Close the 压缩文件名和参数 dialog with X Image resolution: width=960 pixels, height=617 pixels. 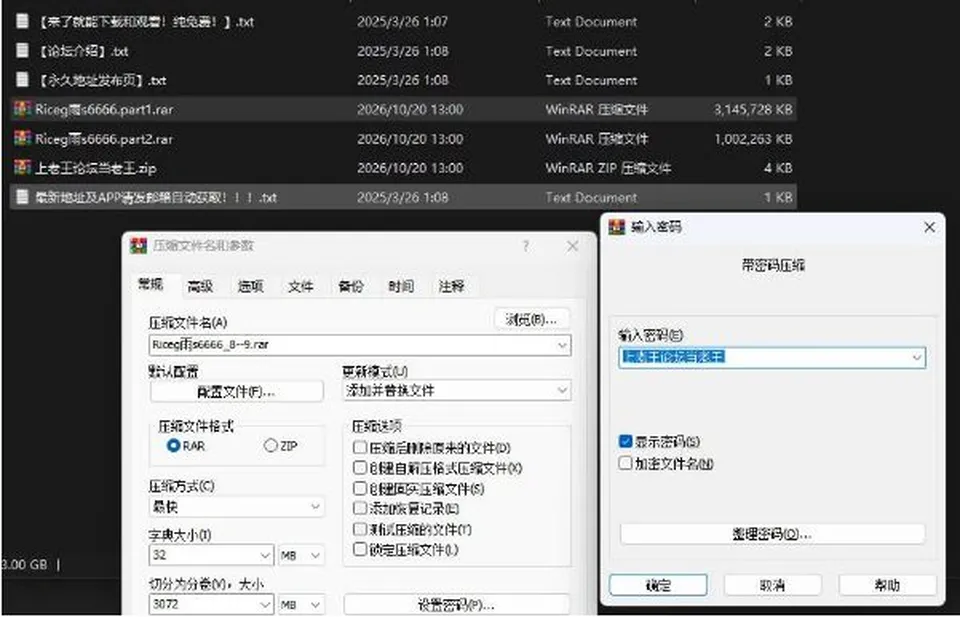point(572,246)
